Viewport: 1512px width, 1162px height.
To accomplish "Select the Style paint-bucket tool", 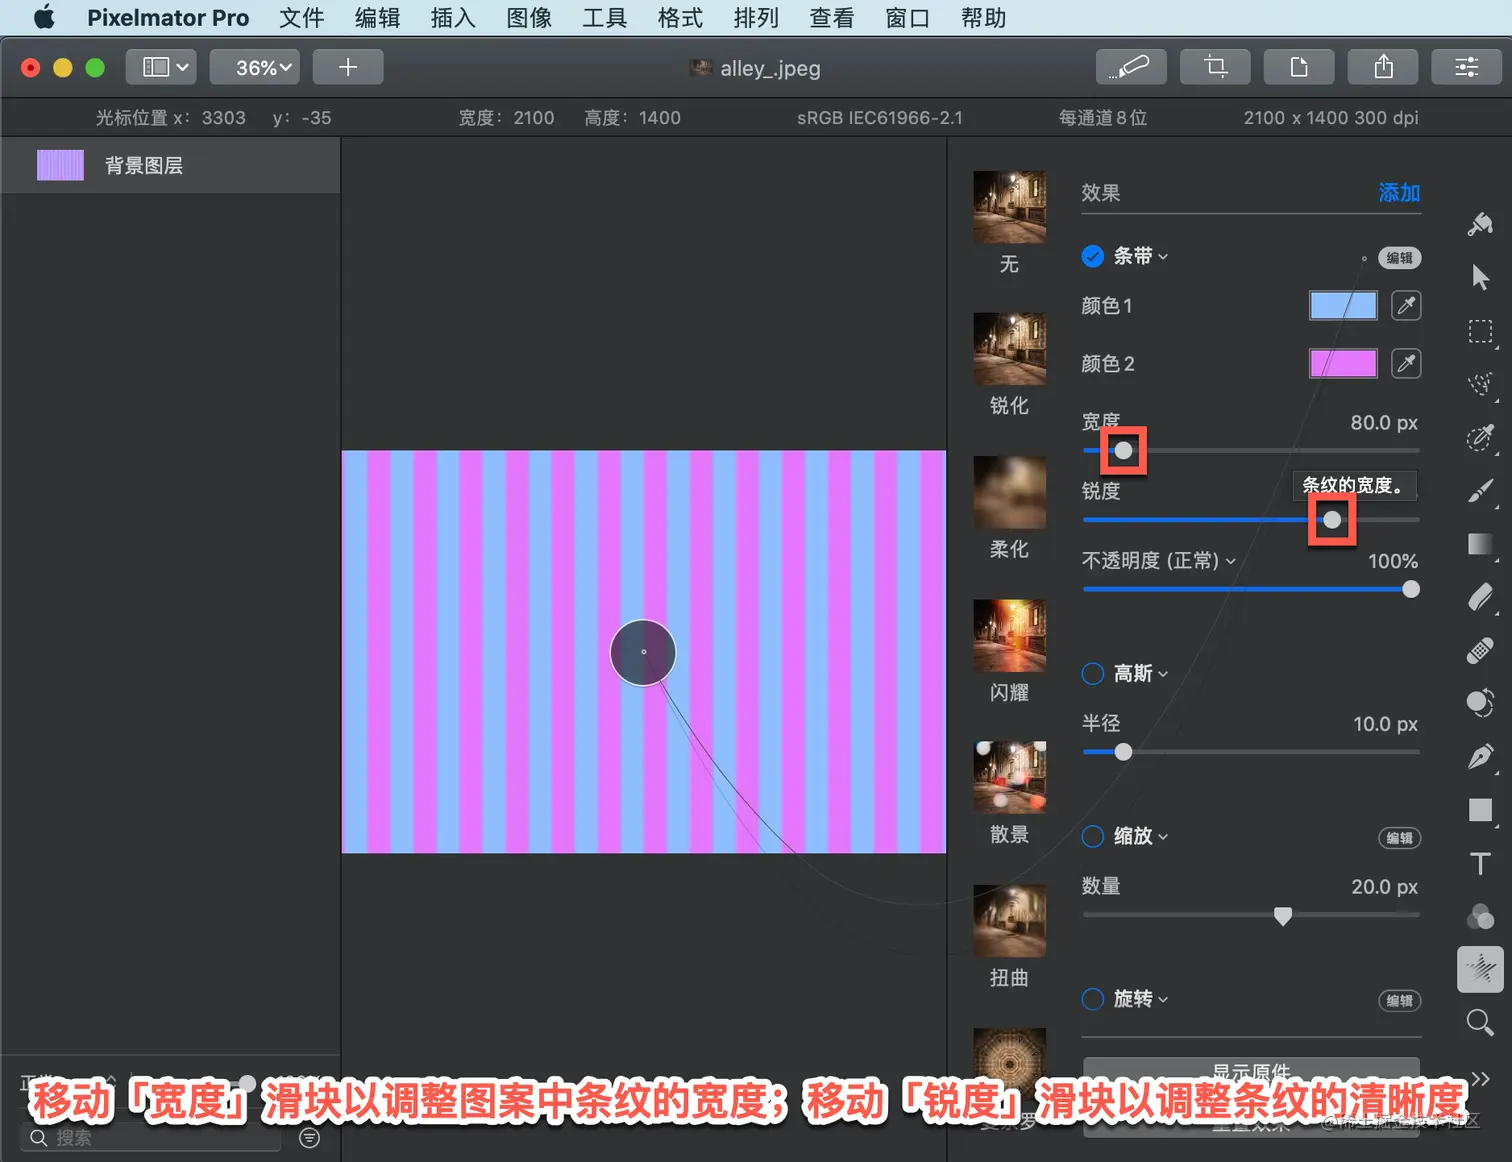I will tap(1480, 224).
